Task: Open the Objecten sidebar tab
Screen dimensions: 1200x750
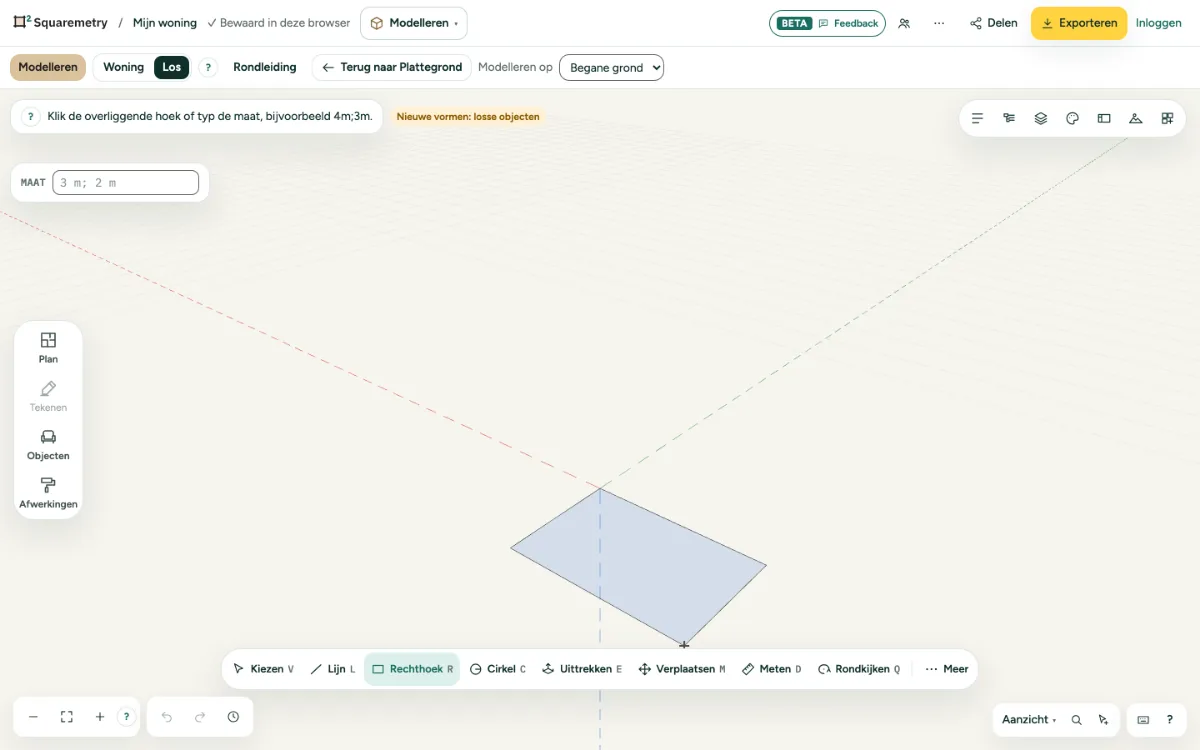Action: tap(48, 444)
